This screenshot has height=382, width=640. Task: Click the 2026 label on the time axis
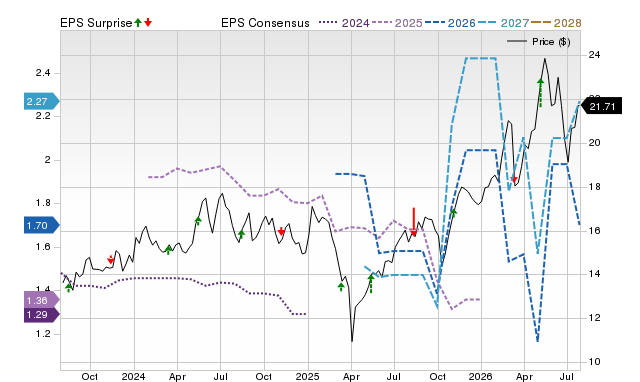tap(480, 376)
